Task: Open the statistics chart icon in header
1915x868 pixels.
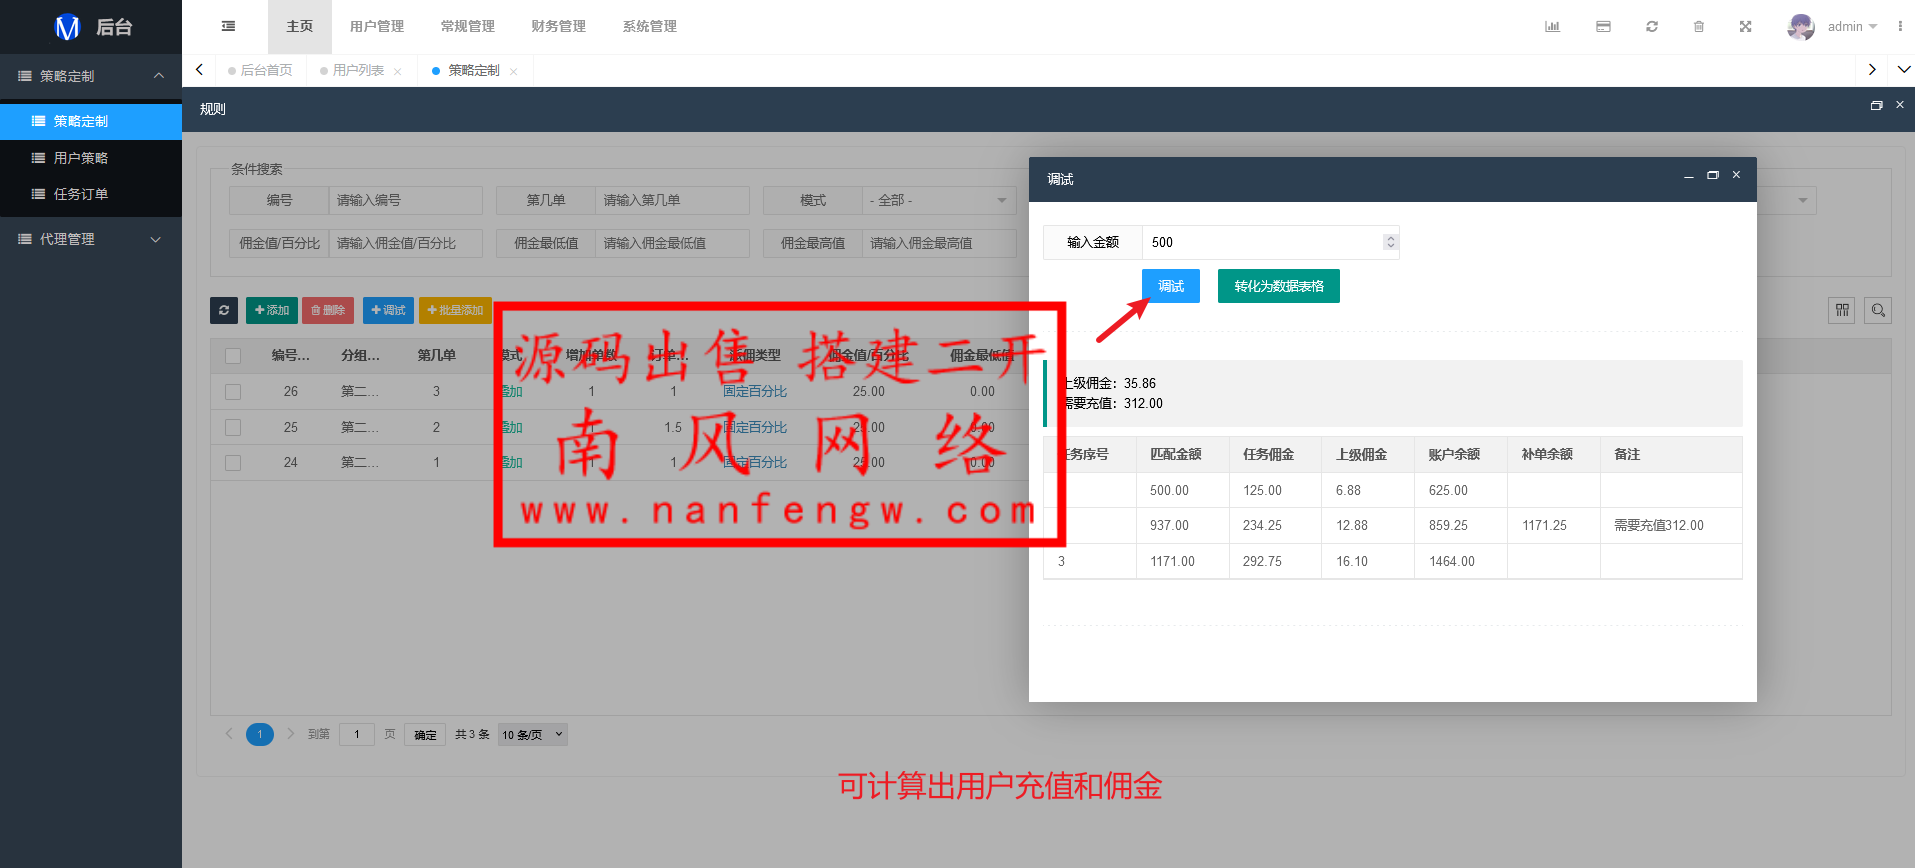Action: point(1552,26)
